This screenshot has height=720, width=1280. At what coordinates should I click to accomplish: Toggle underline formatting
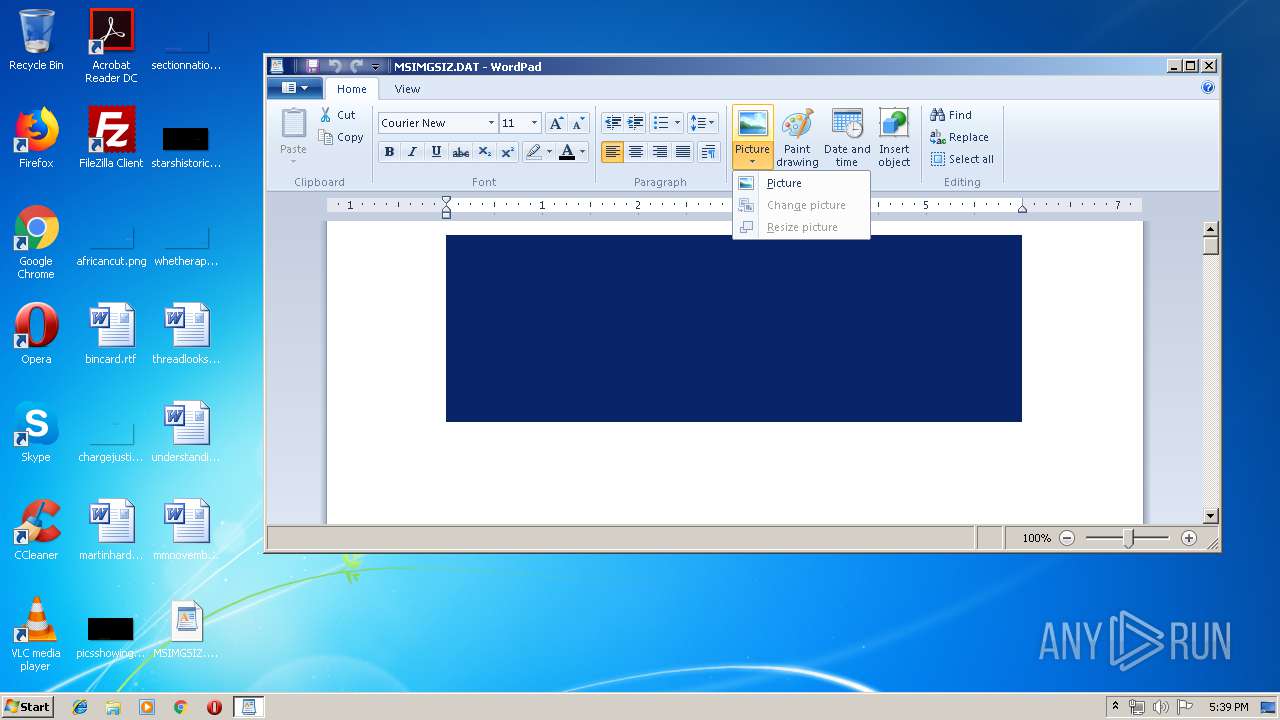coord(436,152)
